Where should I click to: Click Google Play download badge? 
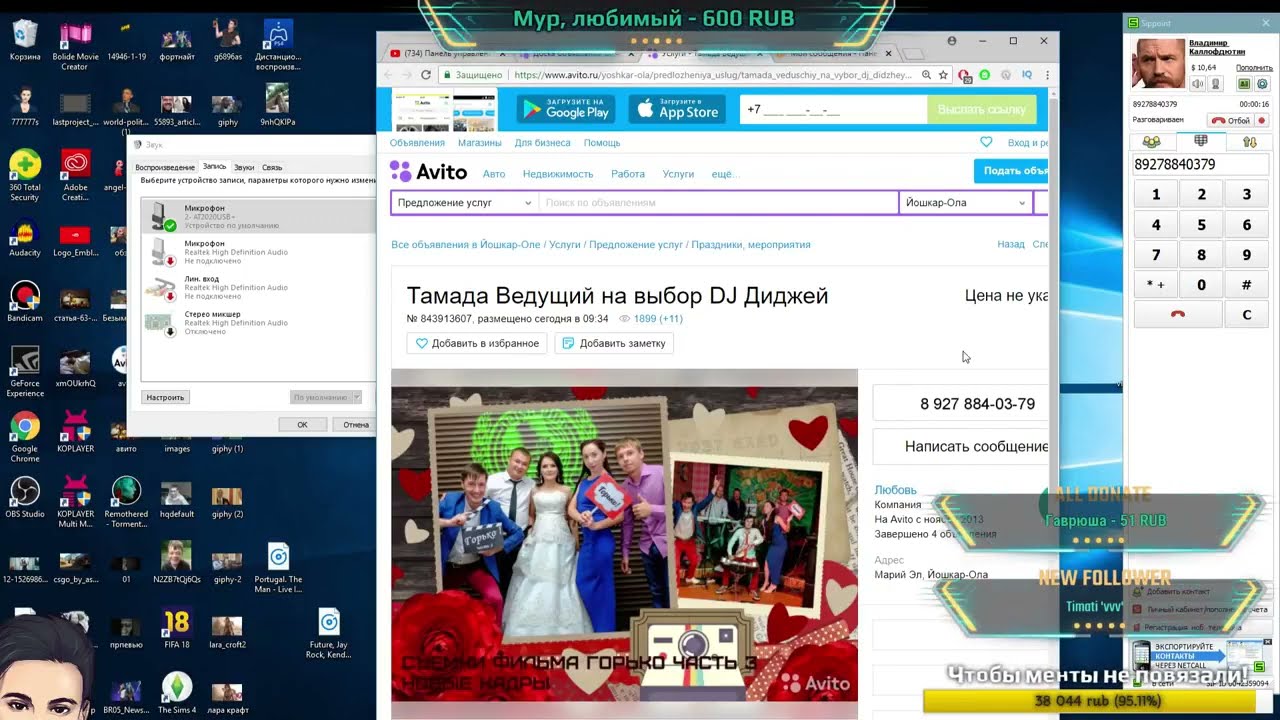565,109
